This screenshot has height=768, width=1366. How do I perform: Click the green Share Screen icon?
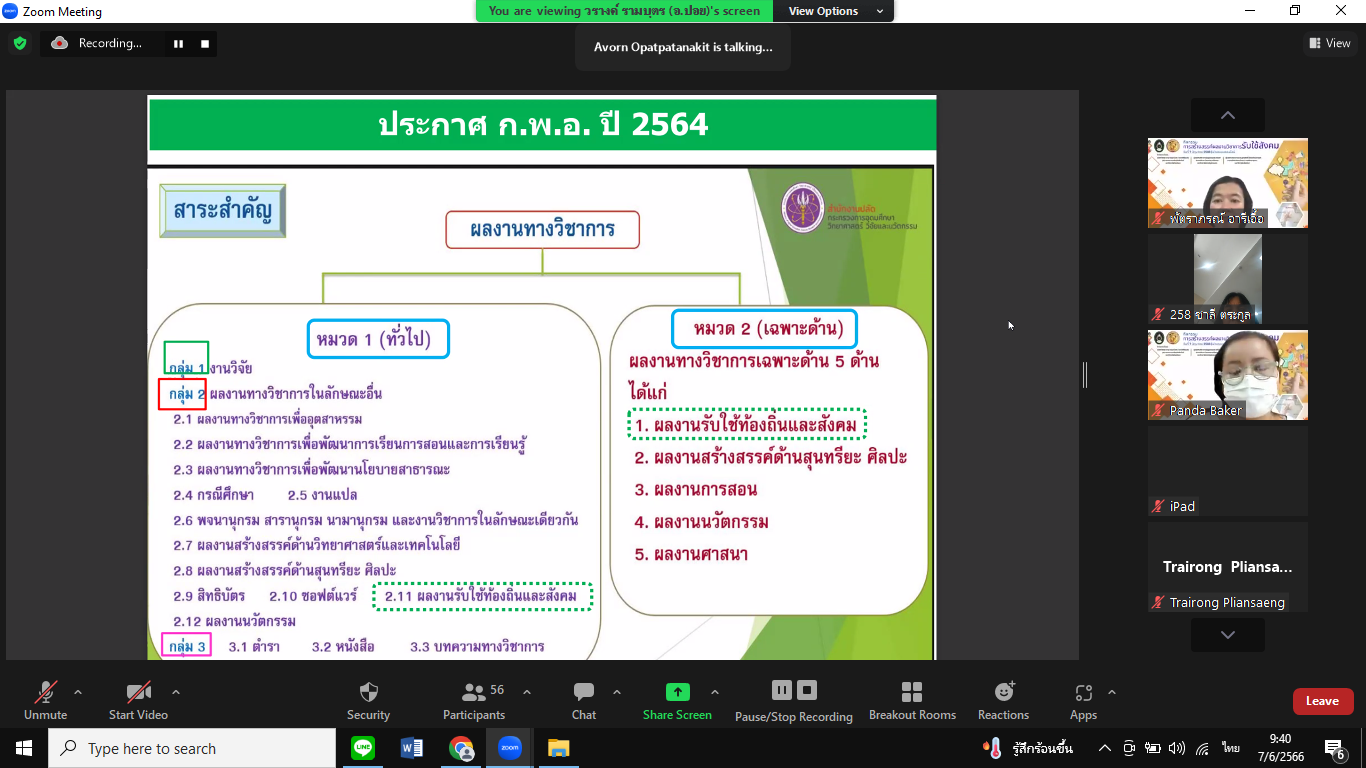pyautogui.click(x=677, y=693)
